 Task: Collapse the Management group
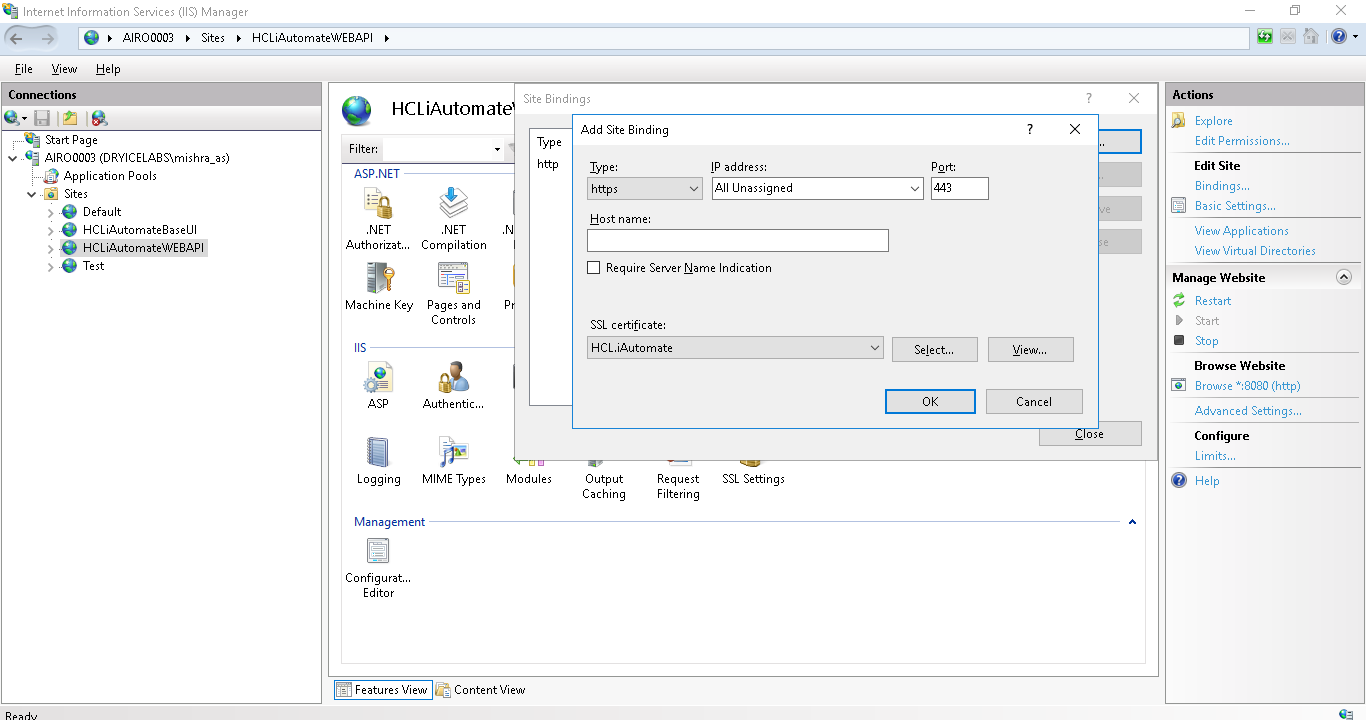(1132, 522)
